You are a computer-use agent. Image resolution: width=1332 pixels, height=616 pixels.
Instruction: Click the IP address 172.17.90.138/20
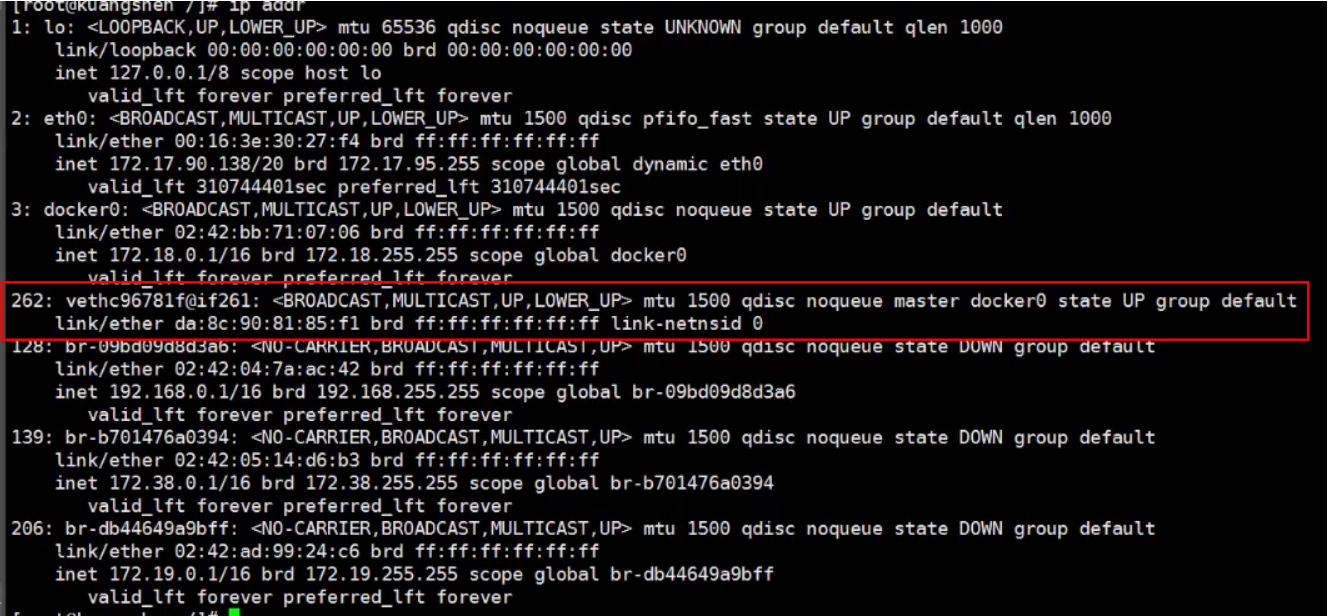[x=197, y=164]
